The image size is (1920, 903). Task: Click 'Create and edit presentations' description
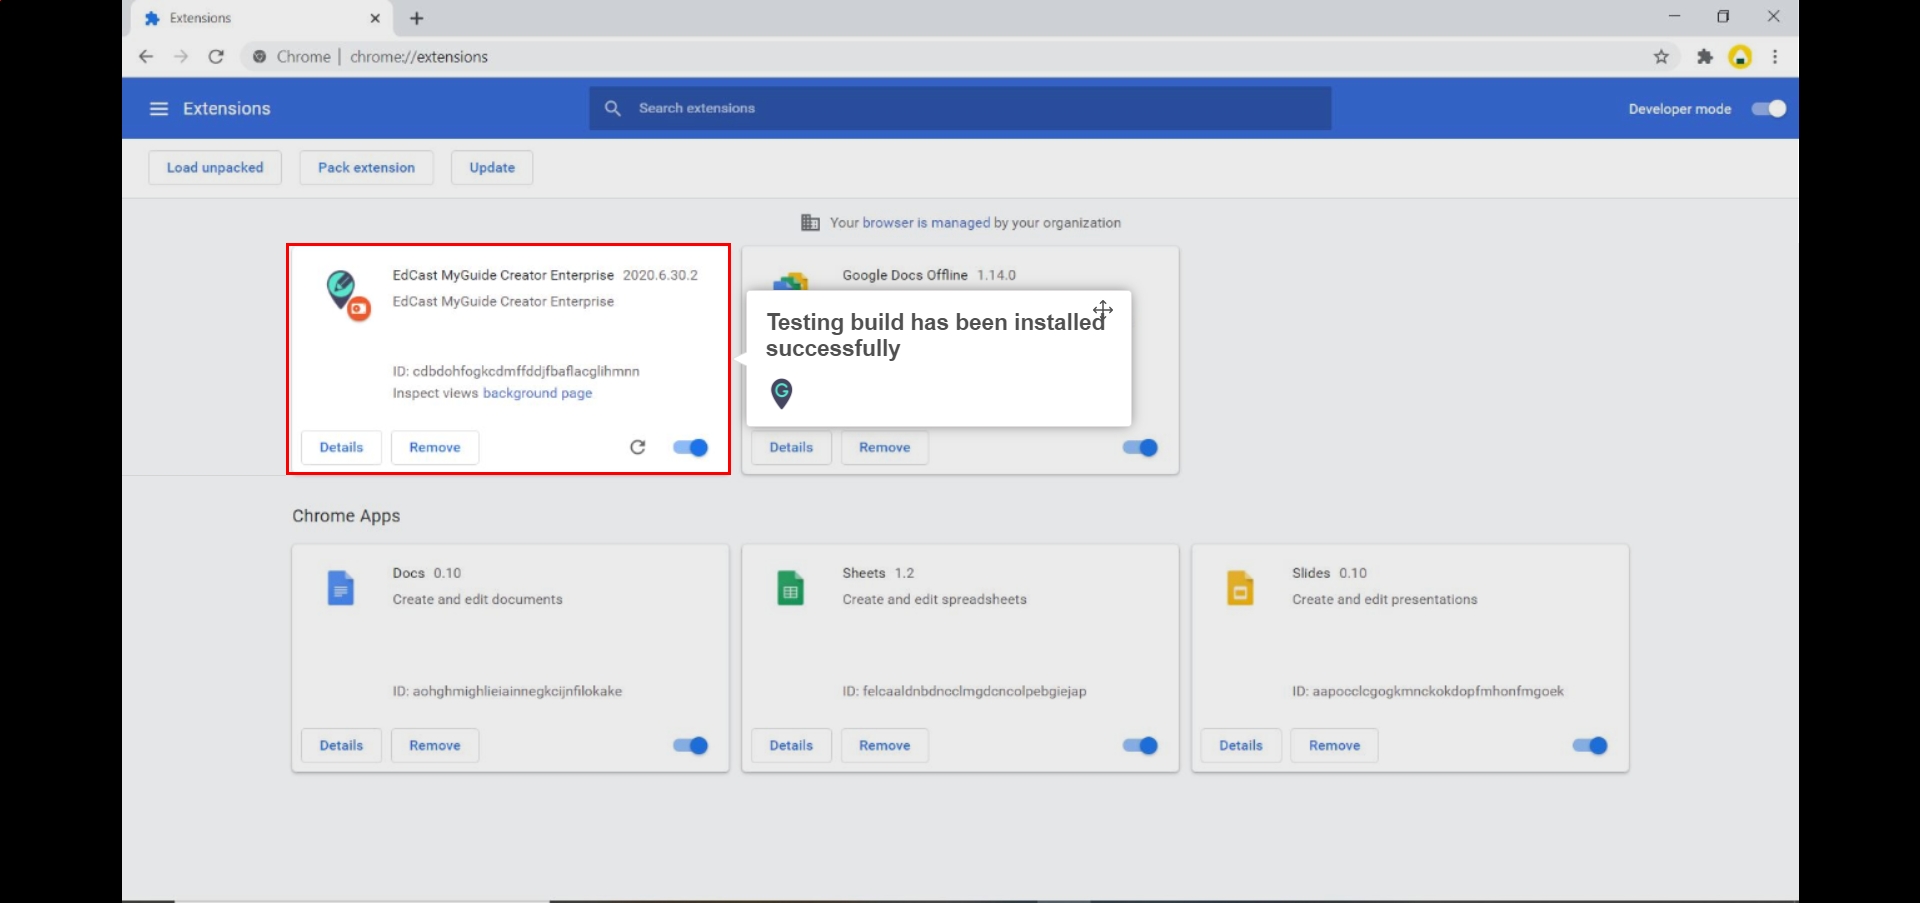click(x=1384, y=599)
